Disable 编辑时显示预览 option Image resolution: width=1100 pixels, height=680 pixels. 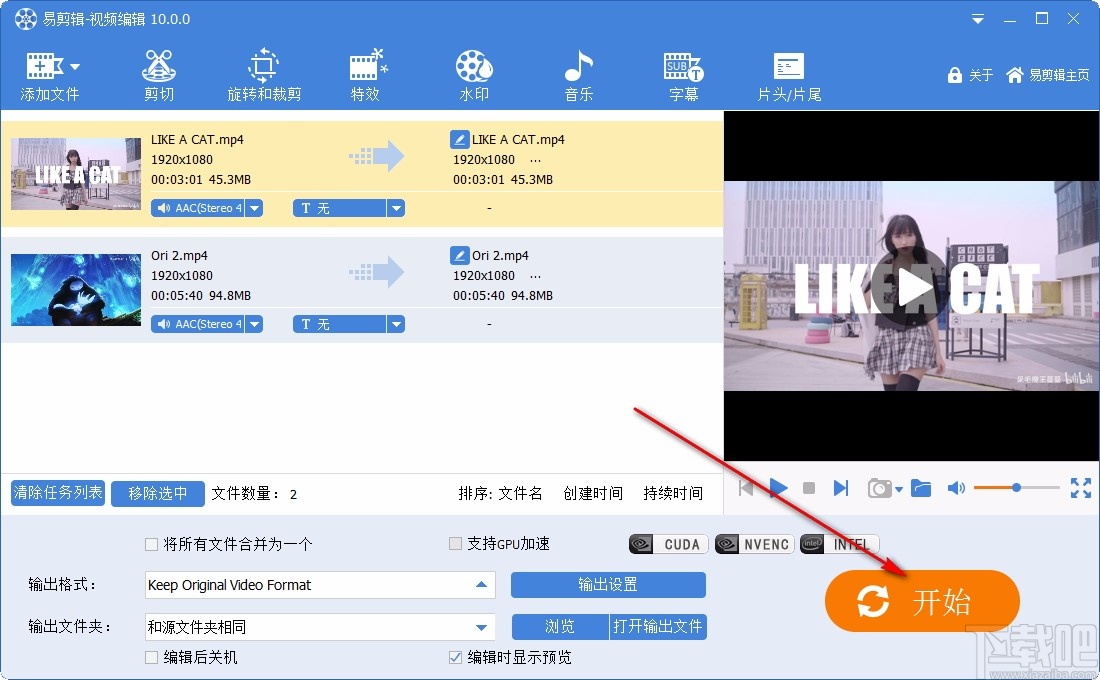[455, 657]
